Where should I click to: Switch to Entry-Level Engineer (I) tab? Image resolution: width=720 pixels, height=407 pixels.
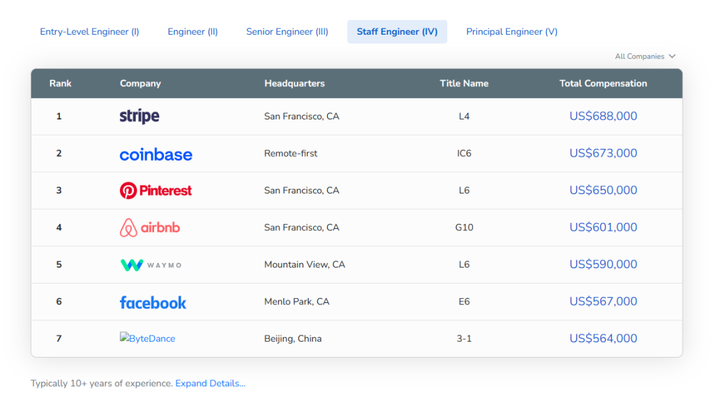89,32
